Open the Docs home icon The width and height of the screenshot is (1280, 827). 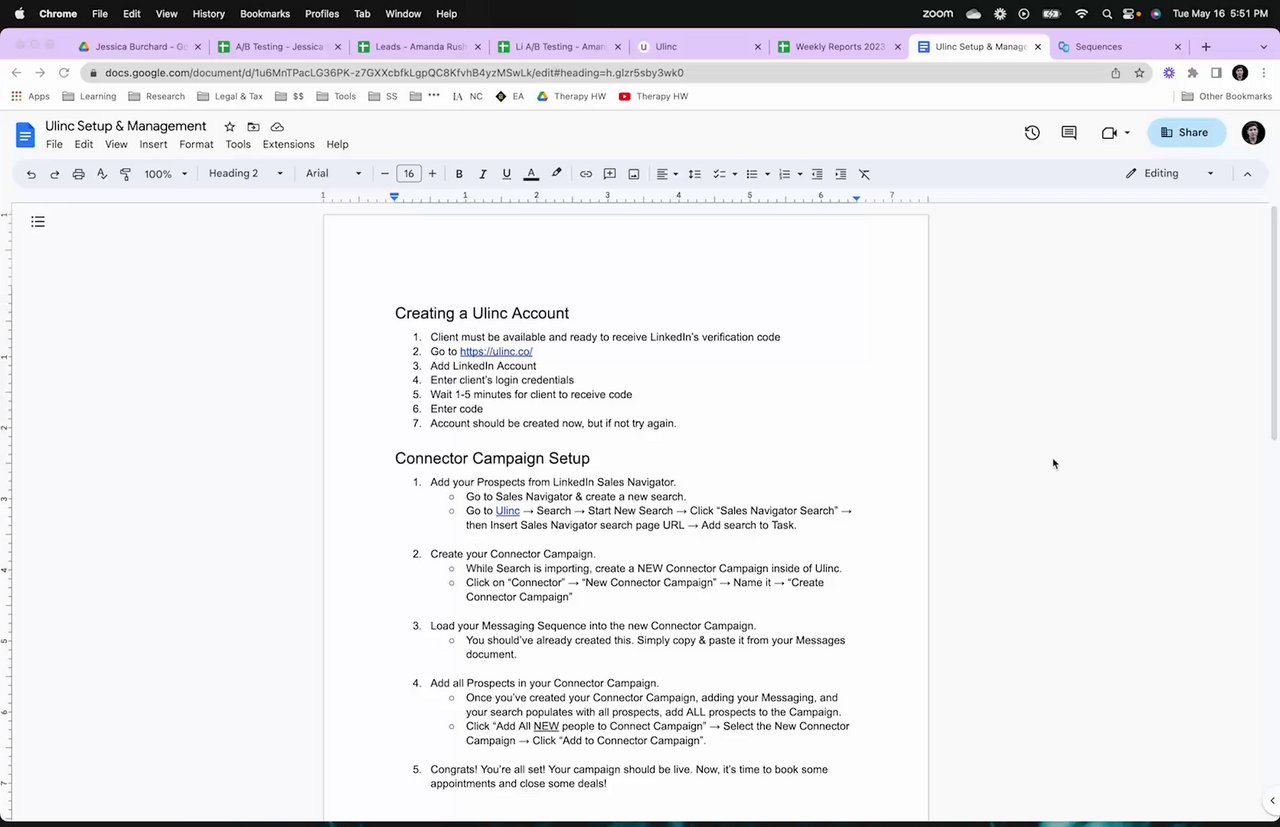(25, 133)
